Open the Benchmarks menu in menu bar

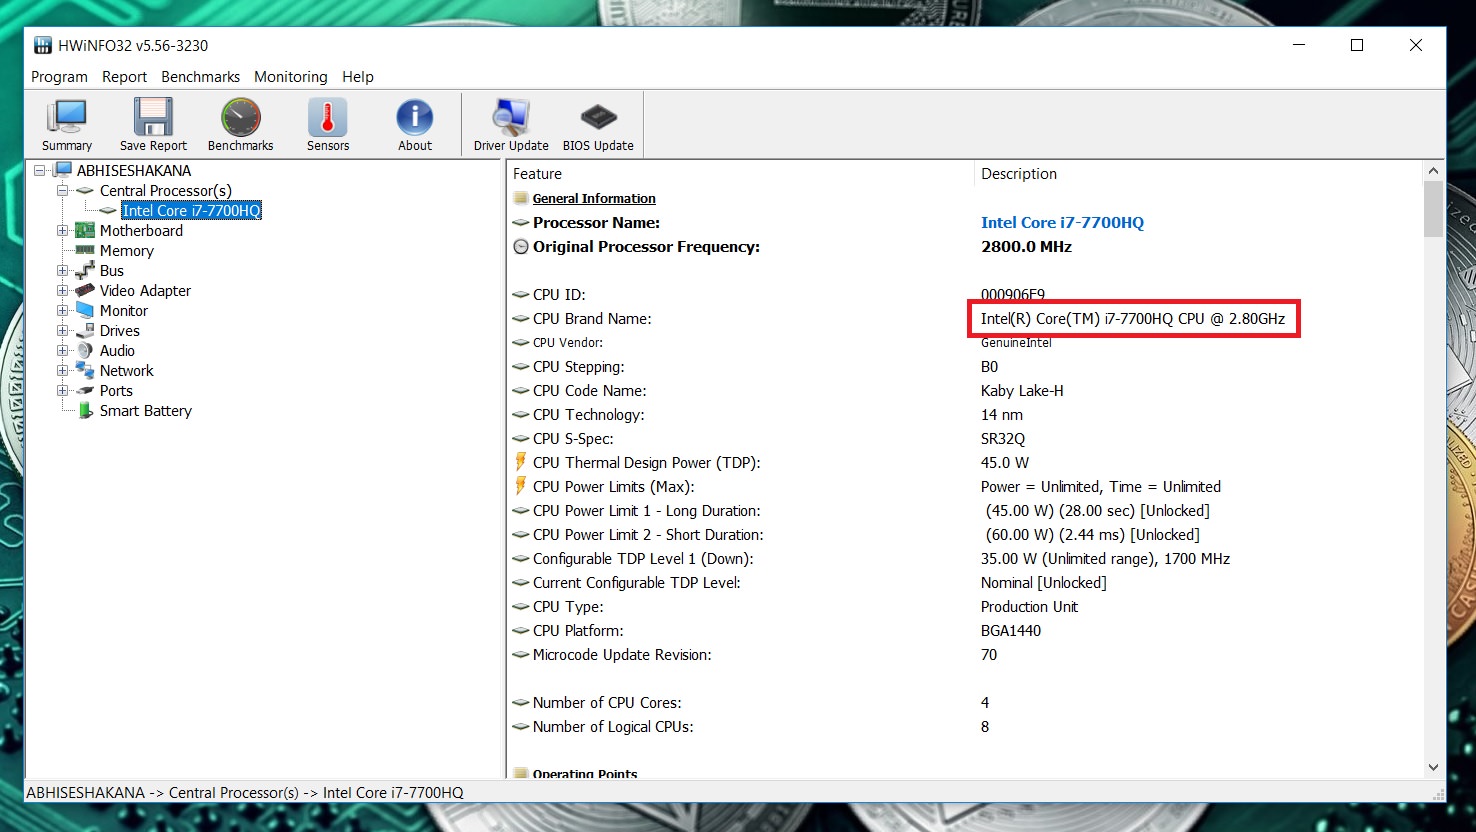coord(200,77)
